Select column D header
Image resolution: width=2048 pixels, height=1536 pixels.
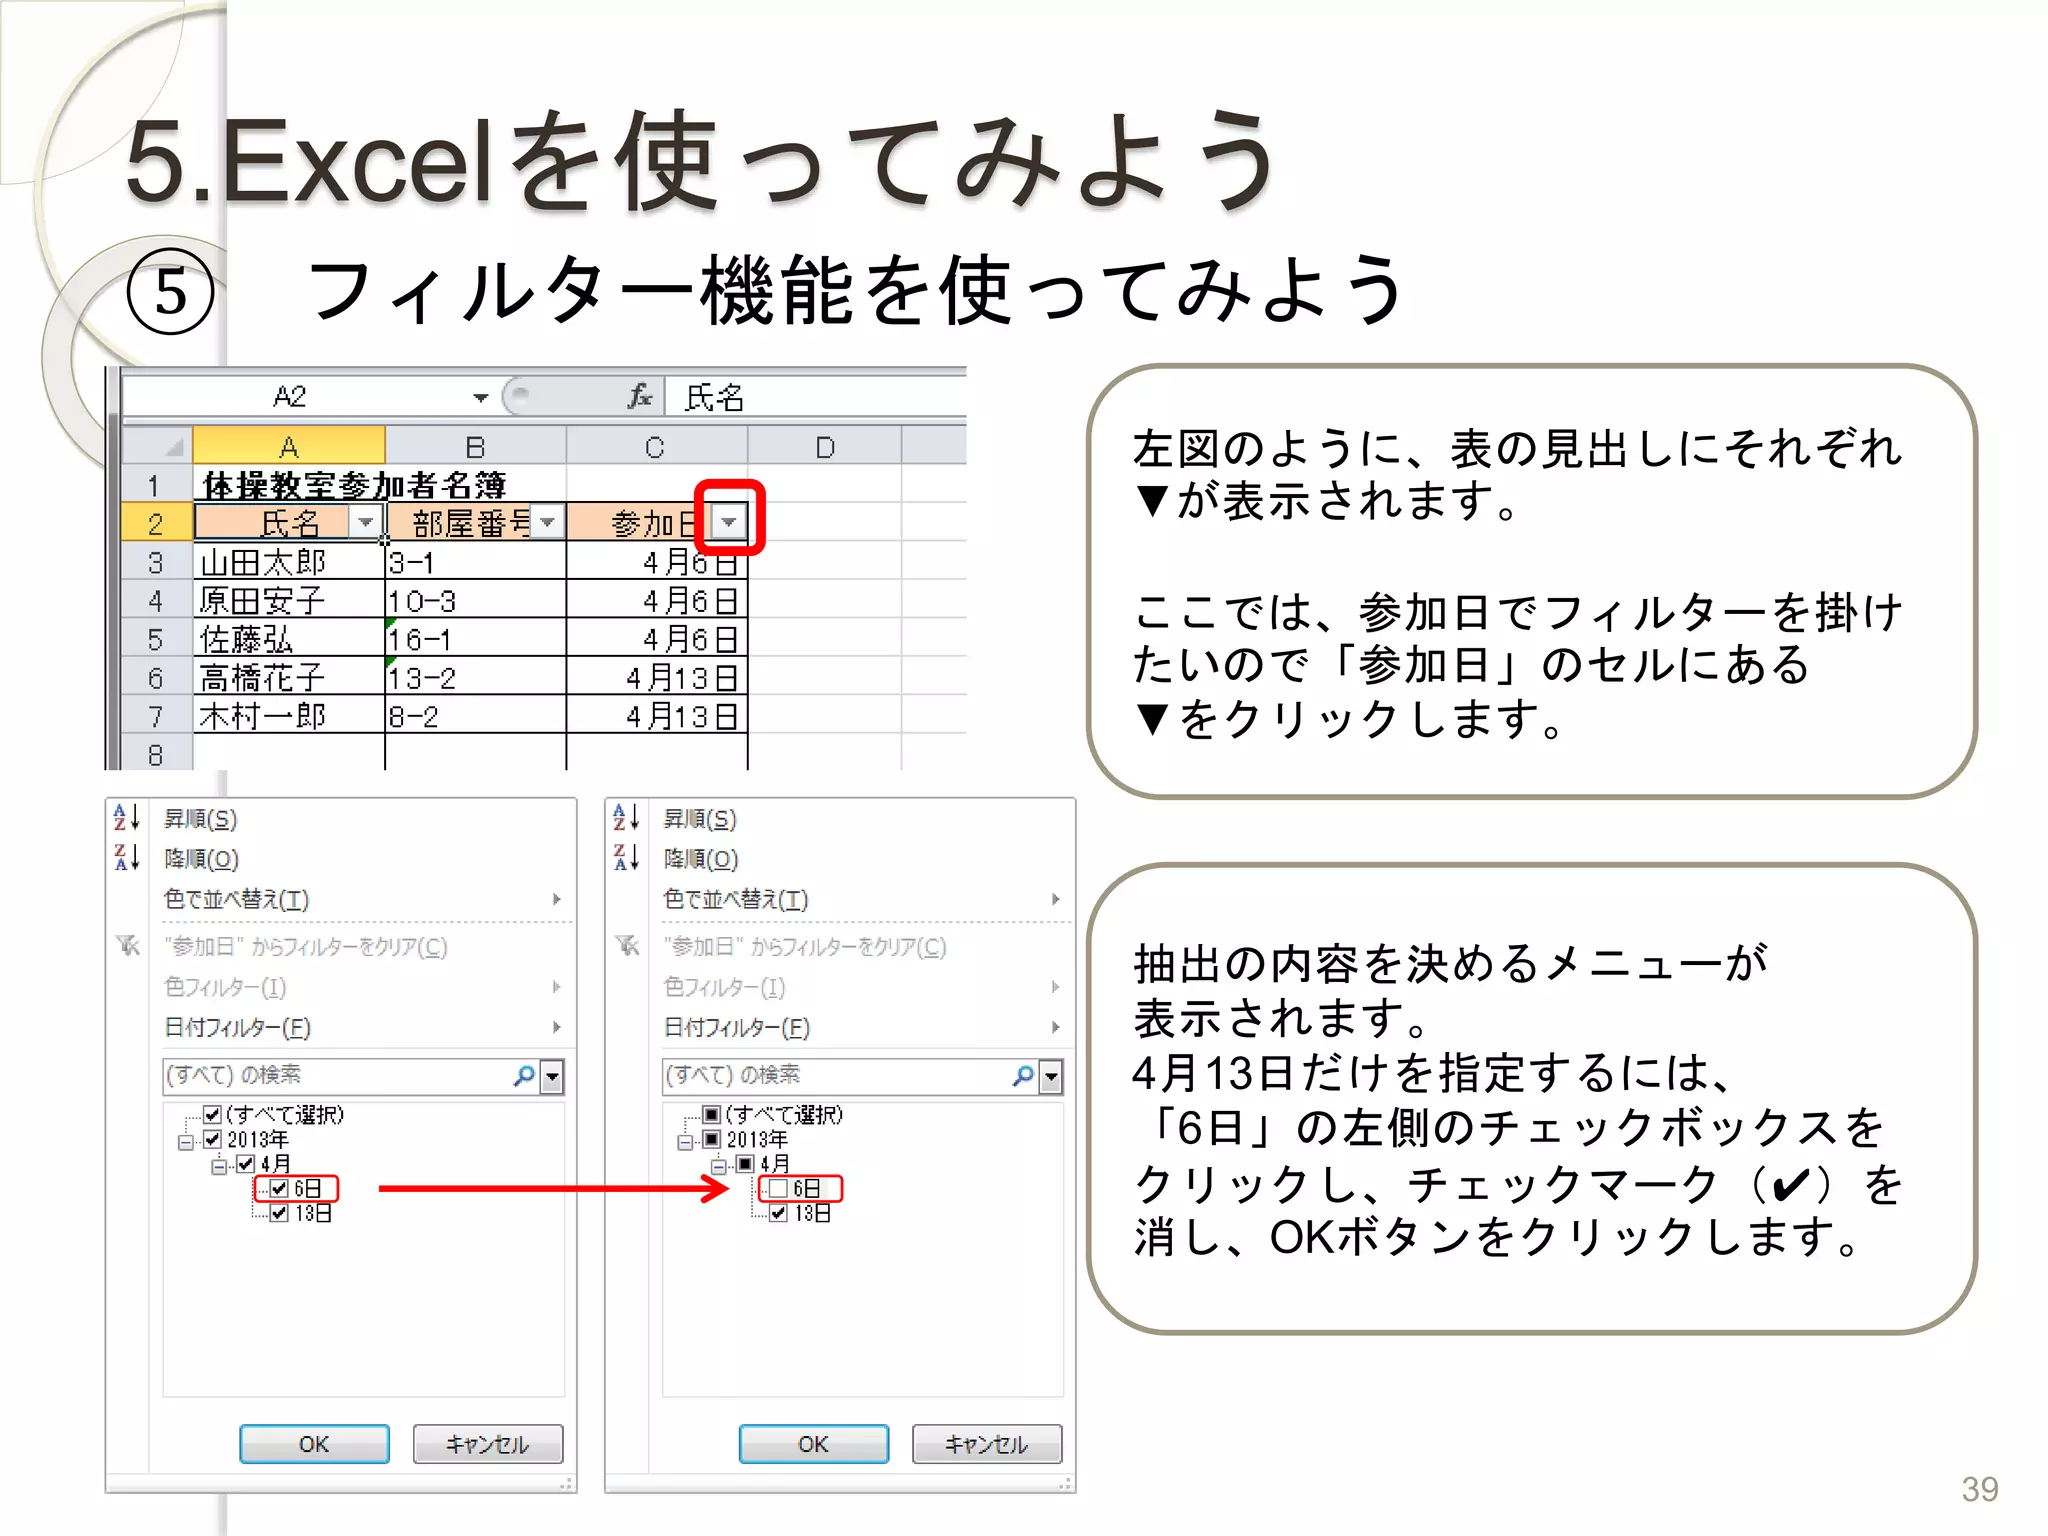tap(825, 446)
